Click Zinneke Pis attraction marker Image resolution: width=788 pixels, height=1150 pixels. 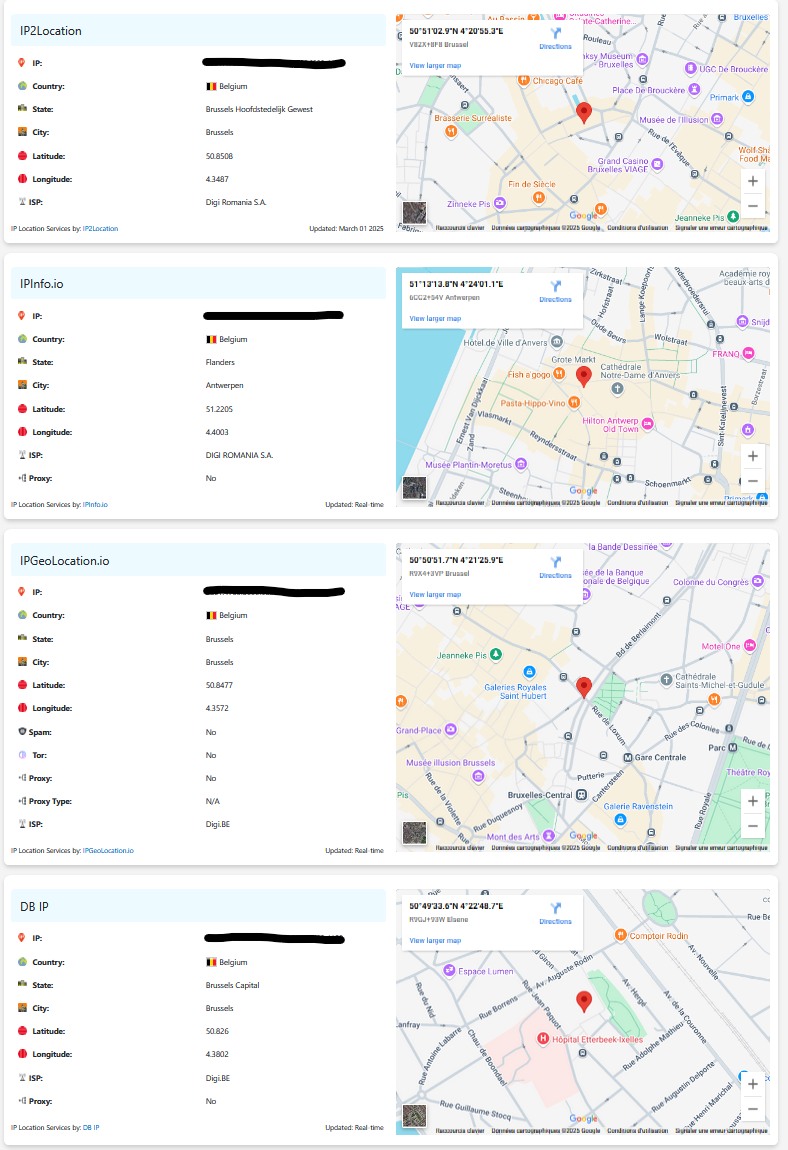coord(500,203)
